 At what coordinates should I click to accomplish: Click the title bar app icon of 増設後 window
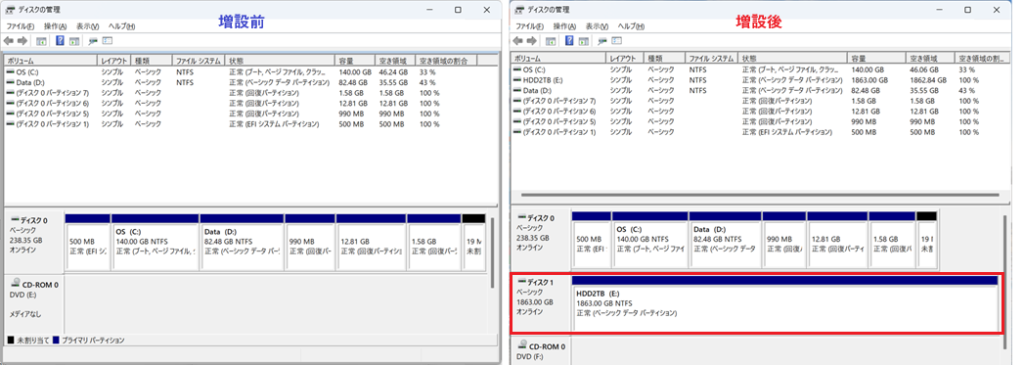pos(520,10)
